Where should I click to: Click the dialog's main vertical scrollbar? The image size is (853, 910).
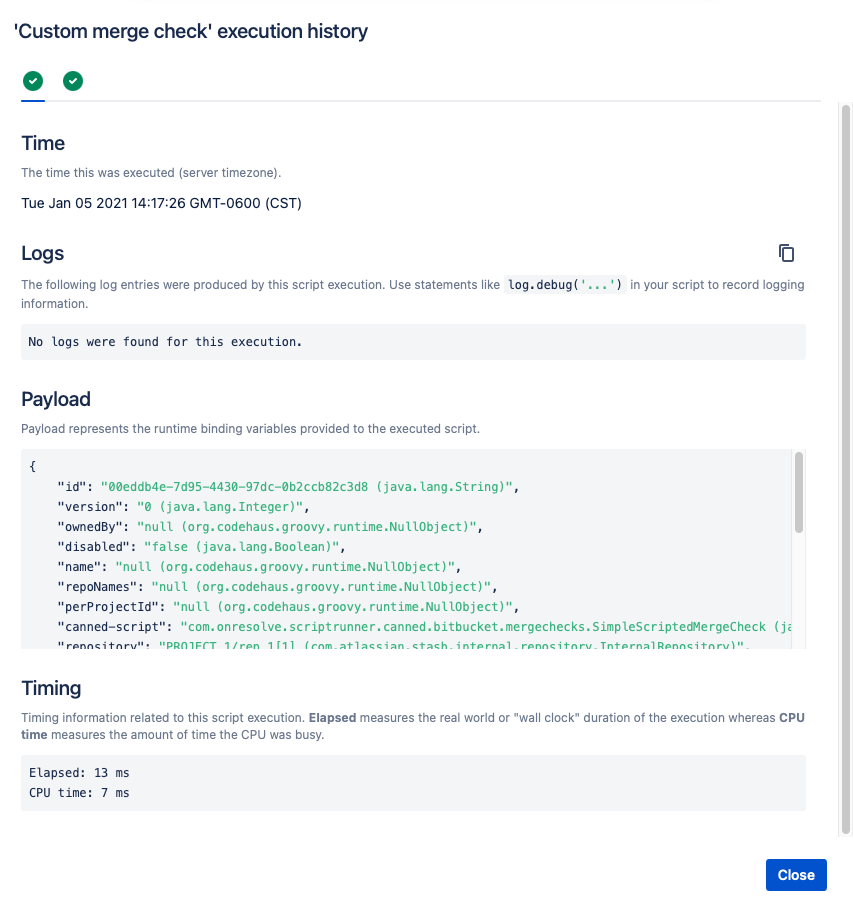tap(846, 469)
